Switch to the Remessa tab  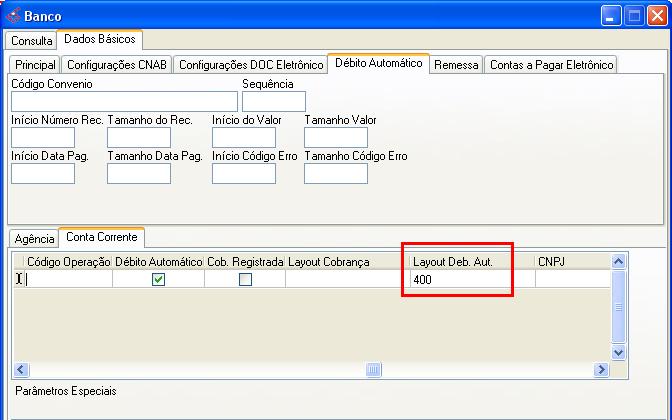(x=456, y=65)
